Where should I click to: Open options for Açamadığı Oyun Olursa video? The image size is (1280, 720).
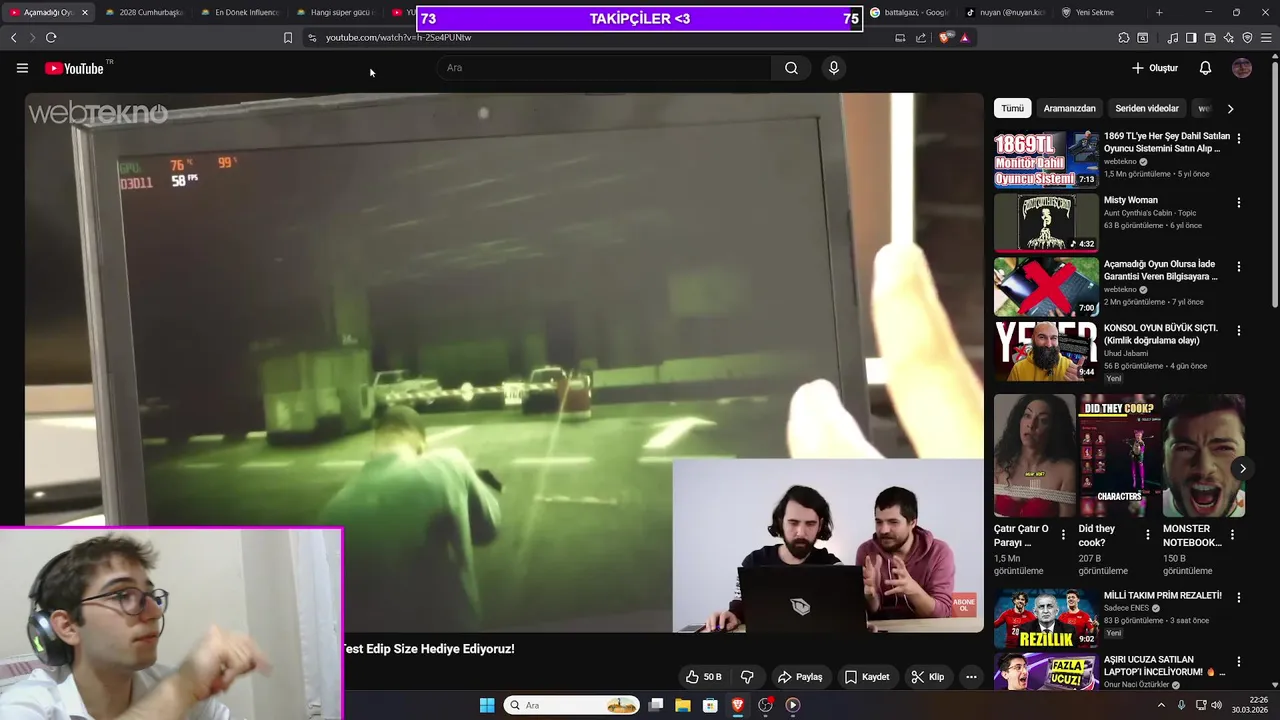point(1239,266)
